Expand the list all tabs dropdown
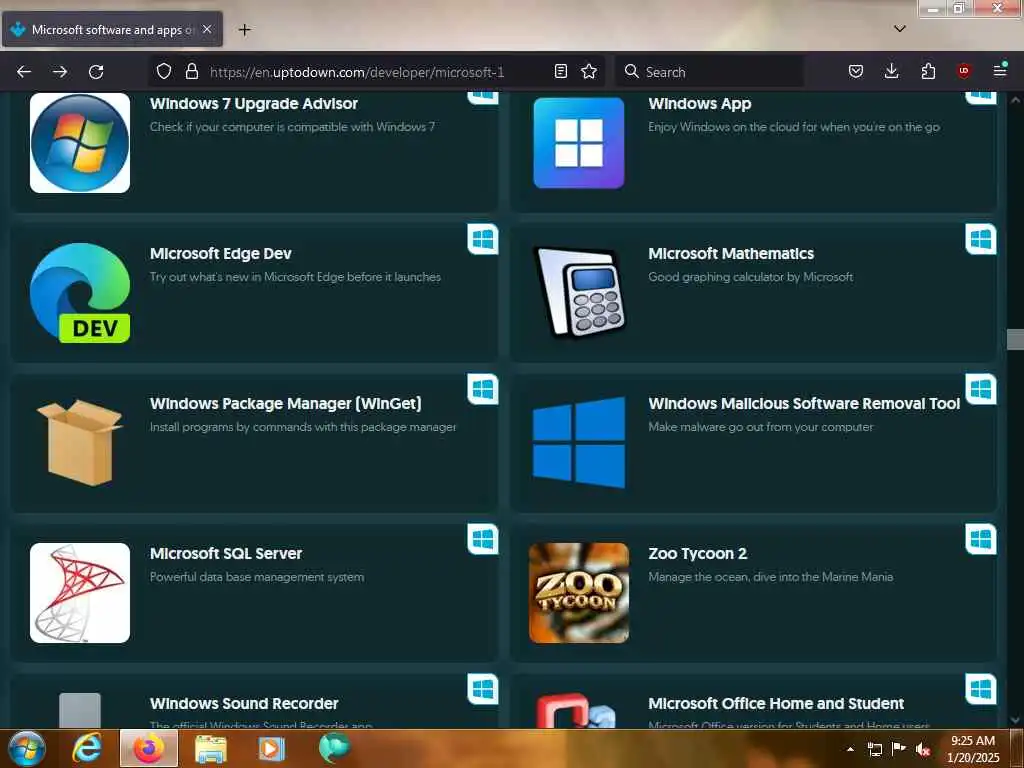This screenshot has height=768, width=1024. 899,29
